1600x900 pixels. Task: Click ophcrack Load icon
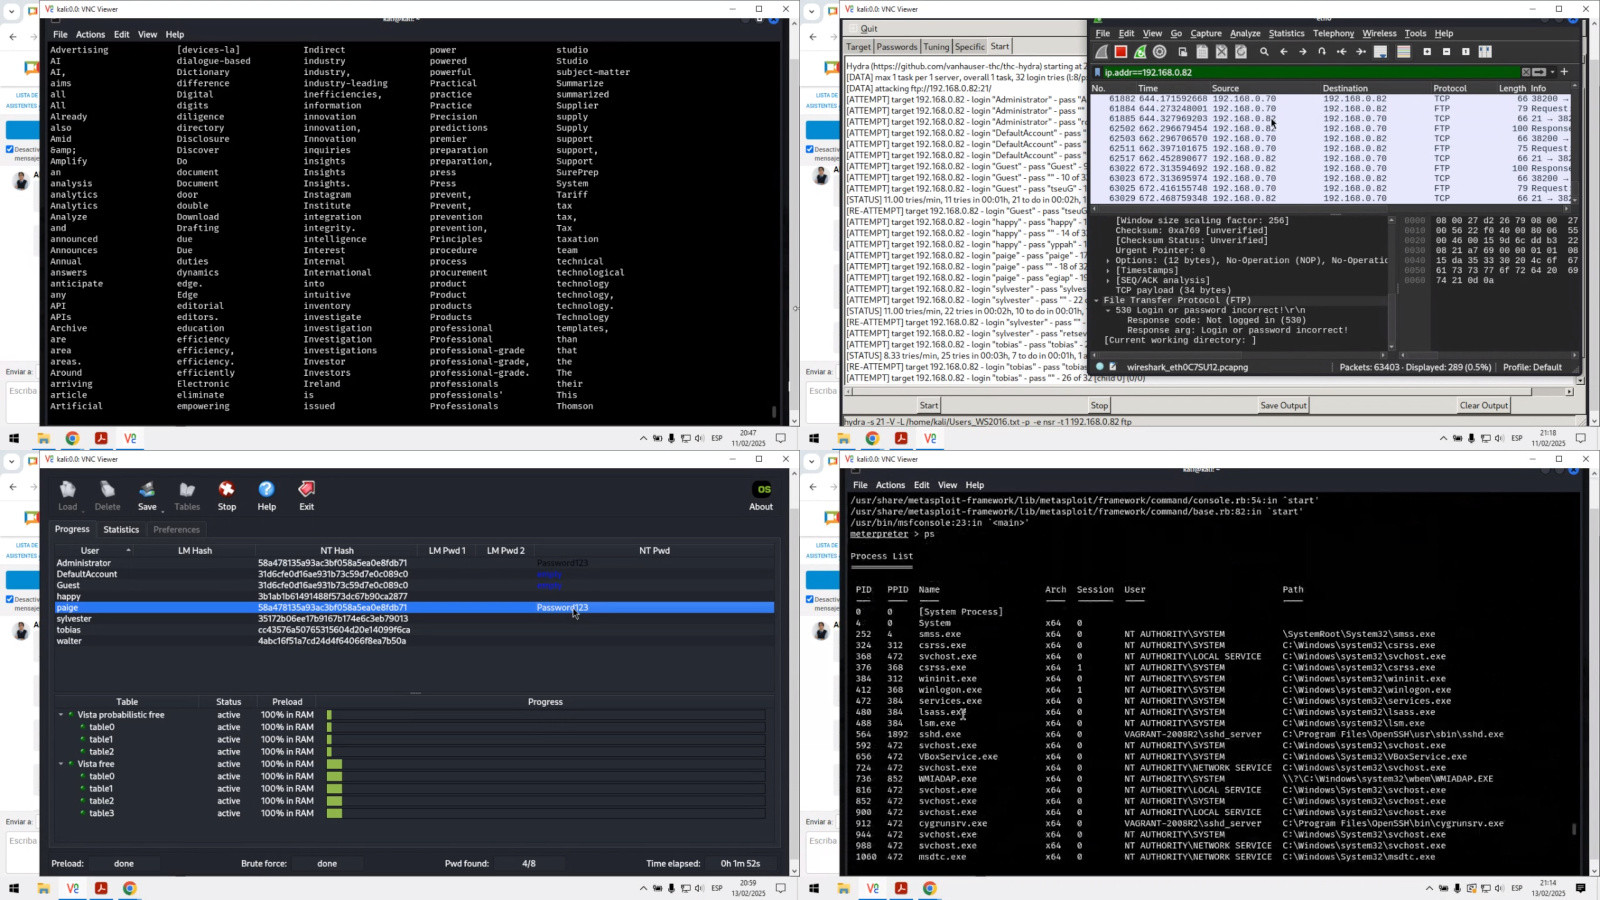click(68, 495)
